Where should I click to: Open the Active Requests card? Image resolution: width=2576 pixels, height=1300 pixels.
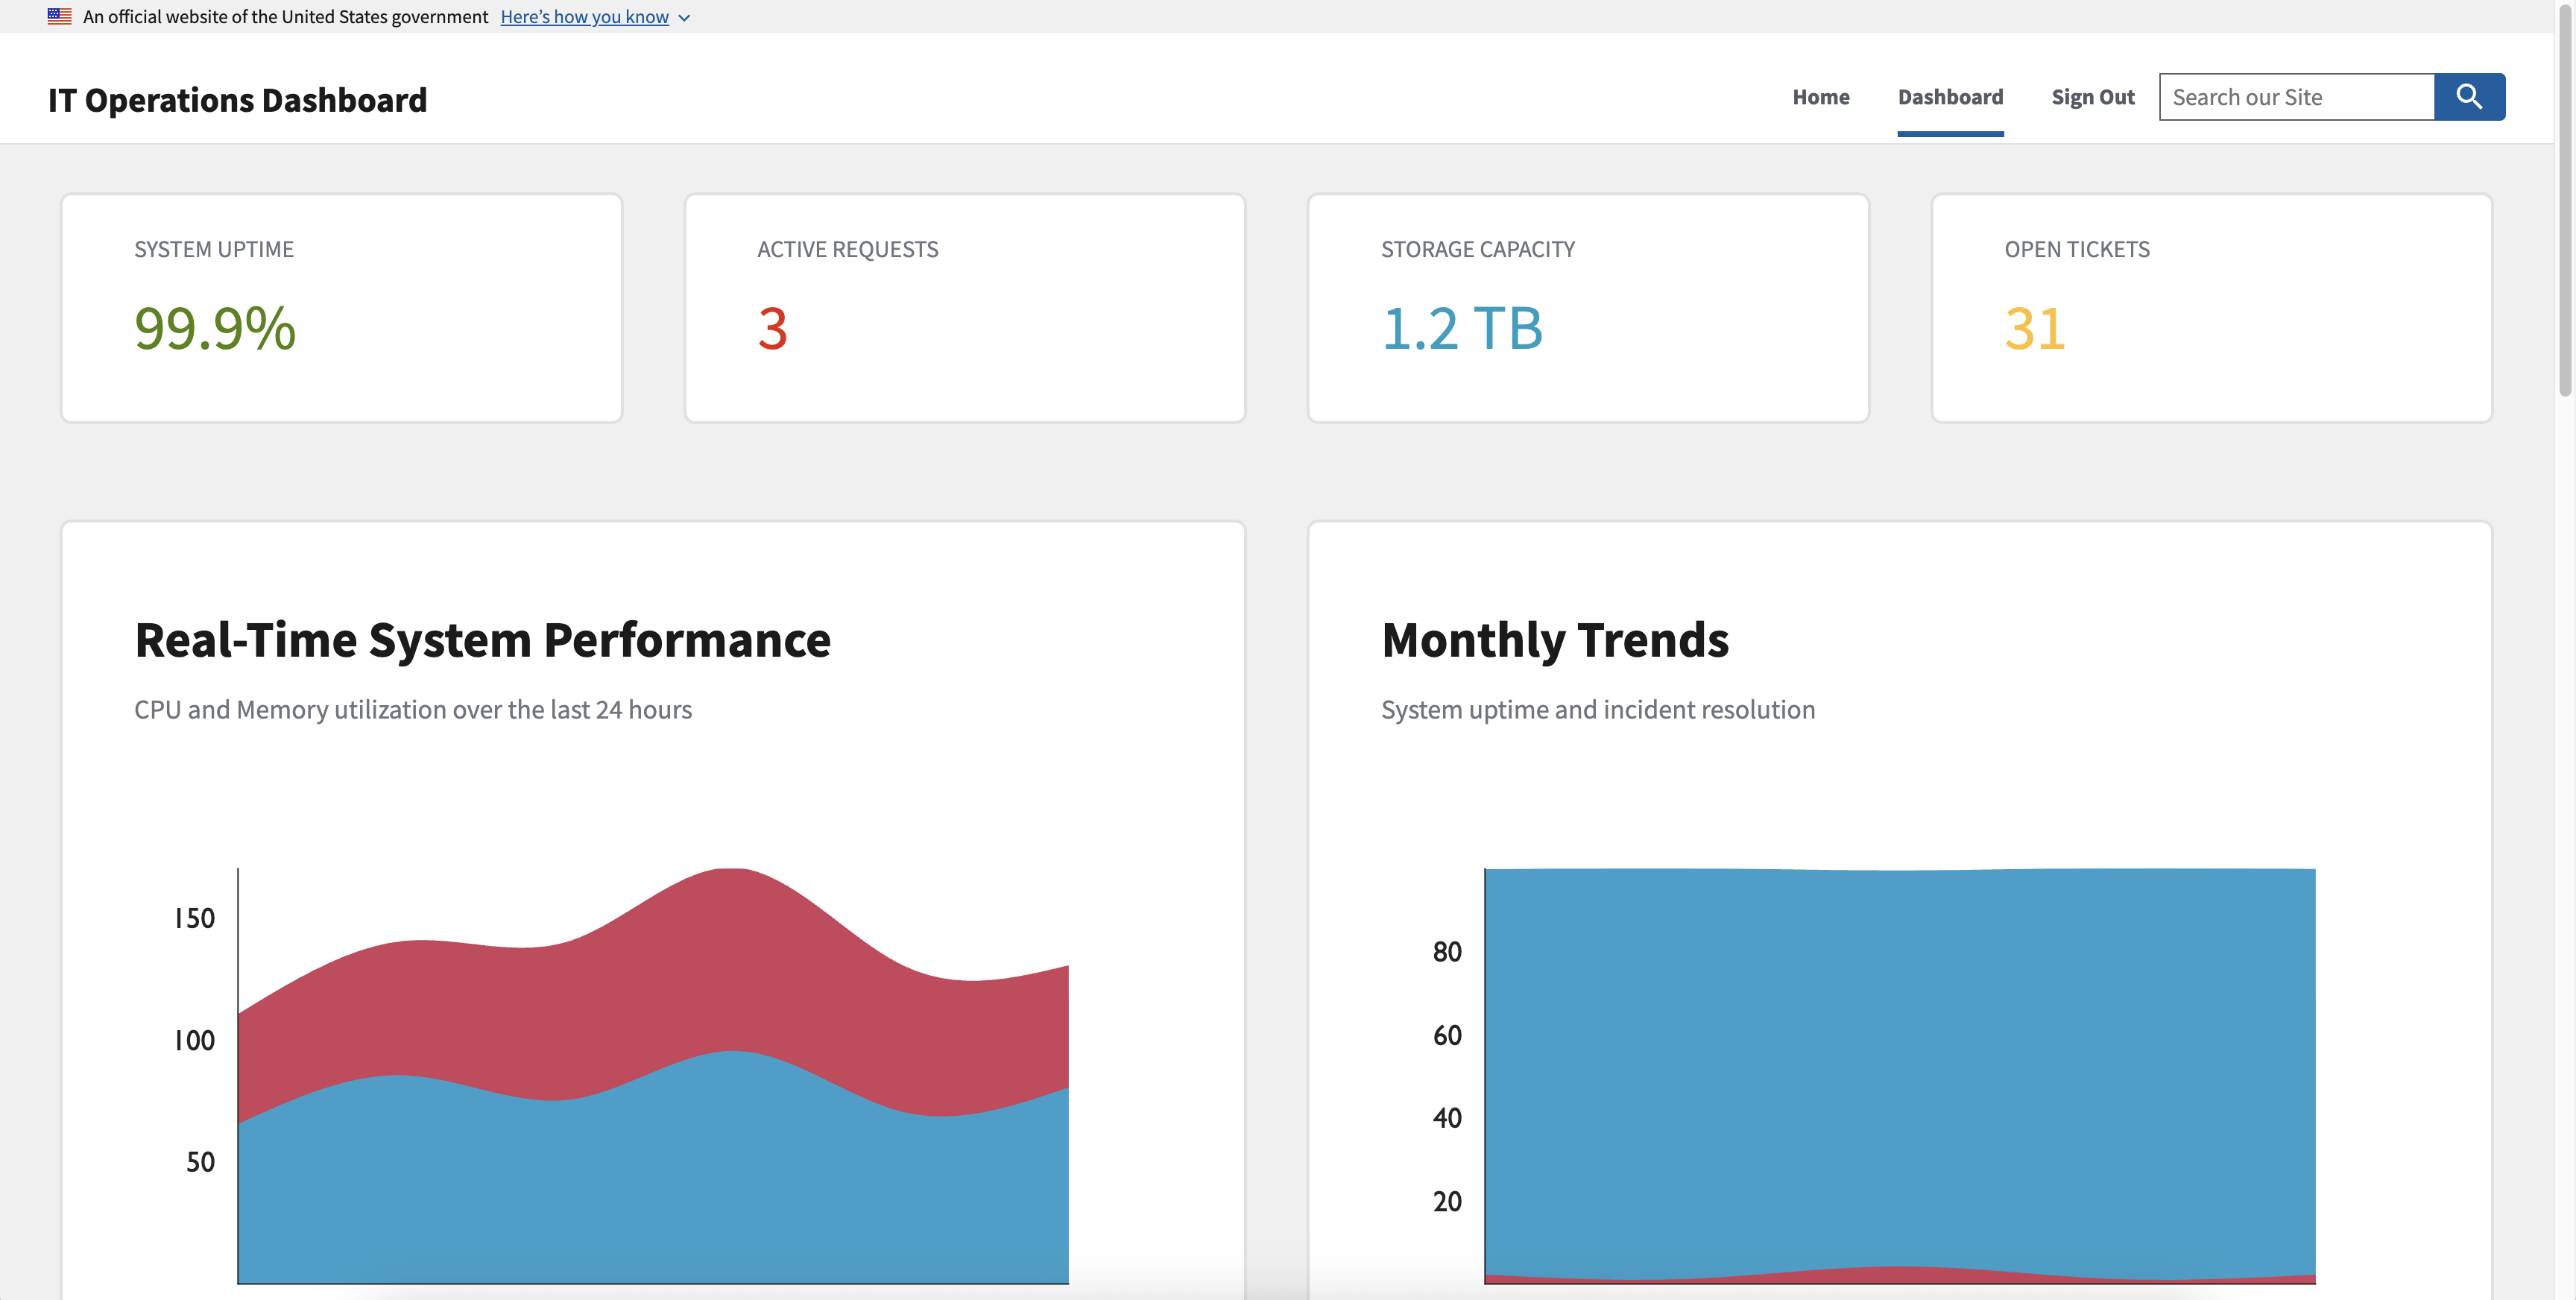point(964,307)
